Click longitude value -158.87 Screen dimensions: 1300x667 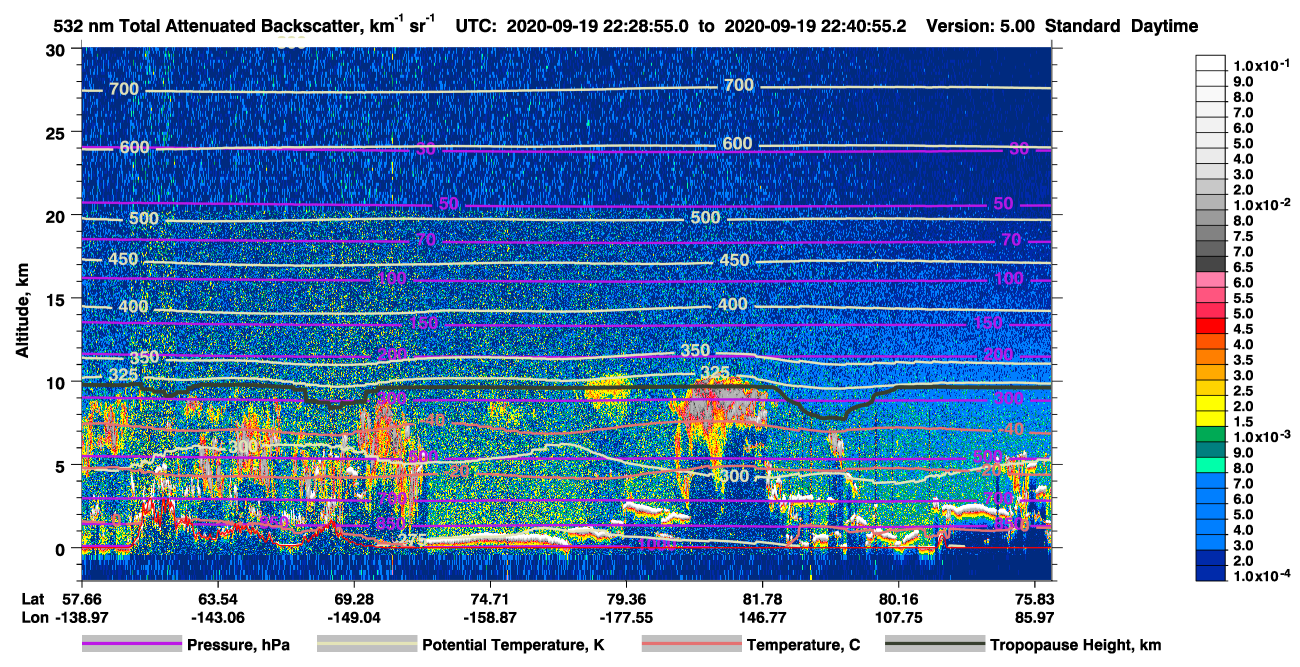tap(490, 618)
